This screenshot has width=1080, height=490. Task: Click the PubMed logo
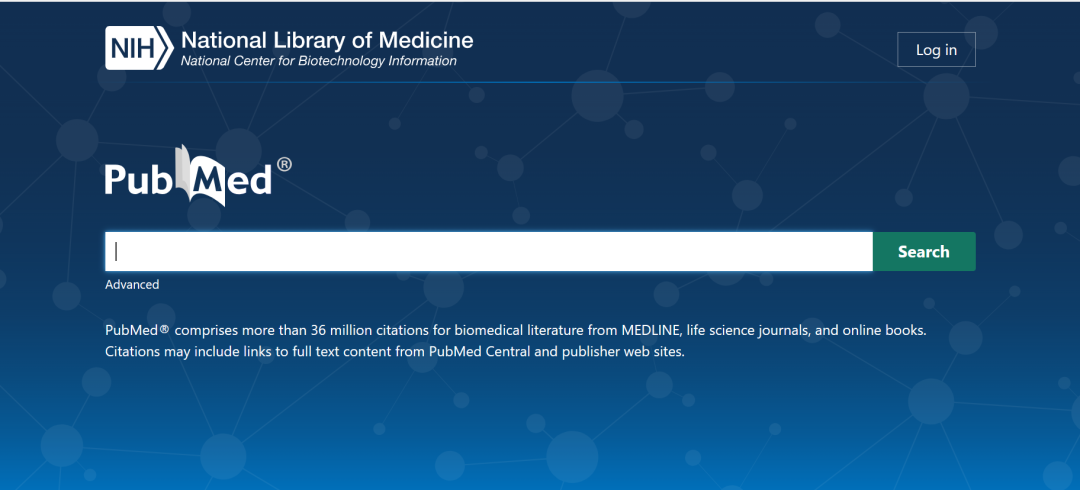tap(198, 176)
